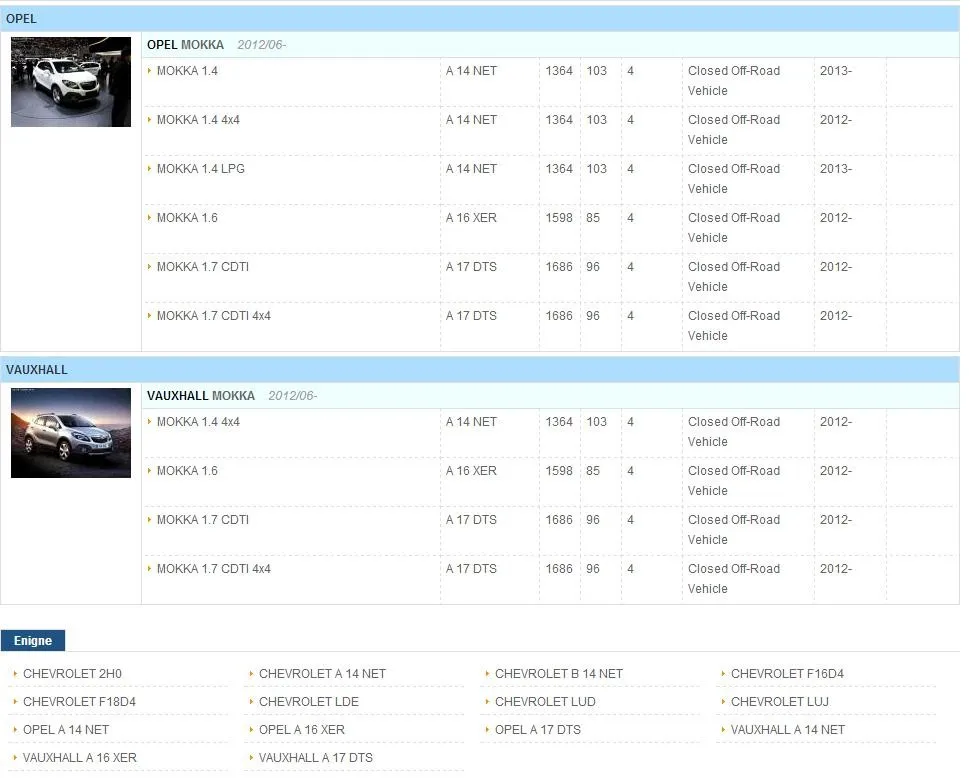Click engine code A 16 XER in Opel MOKKA 1.6 row

point(471,218)
